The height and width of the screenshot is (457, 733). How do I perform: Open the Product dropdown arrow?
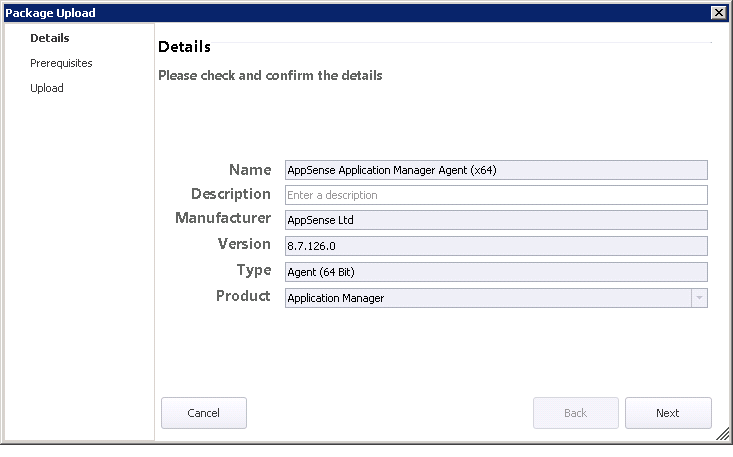(699, 298)
